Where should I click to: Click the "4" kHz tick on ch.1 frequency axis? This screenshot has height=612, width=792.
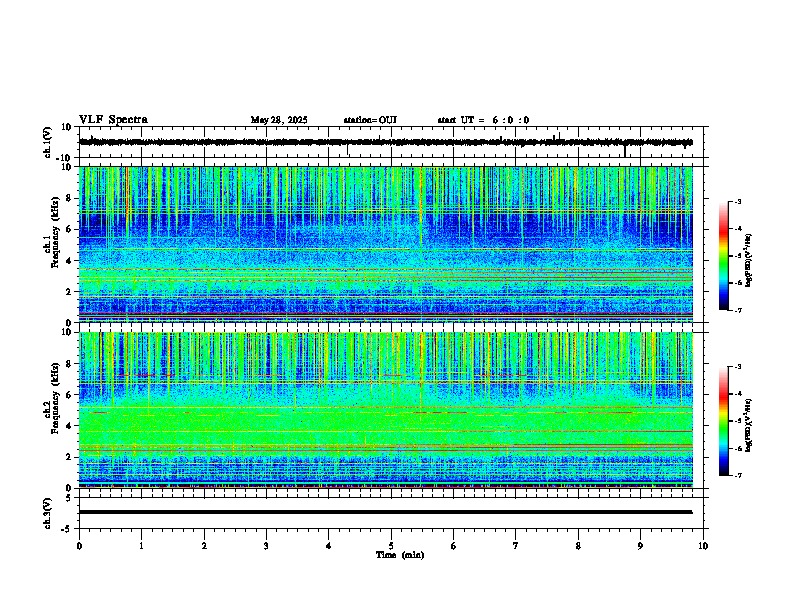pos(69,261)
